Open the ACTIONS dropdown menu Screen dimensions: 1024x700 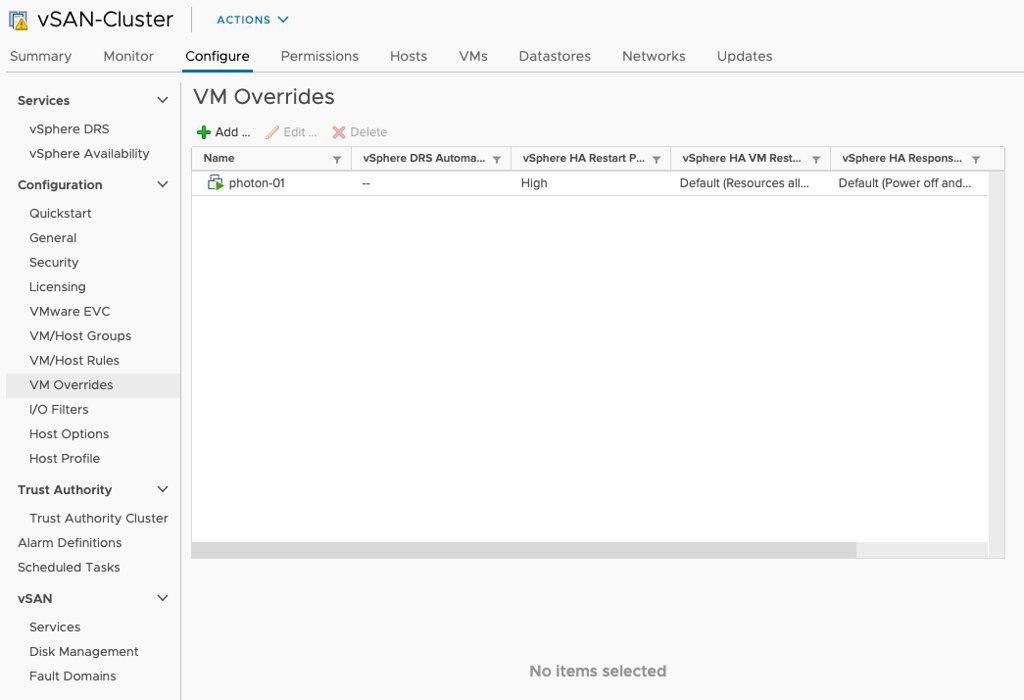(252, 20)
